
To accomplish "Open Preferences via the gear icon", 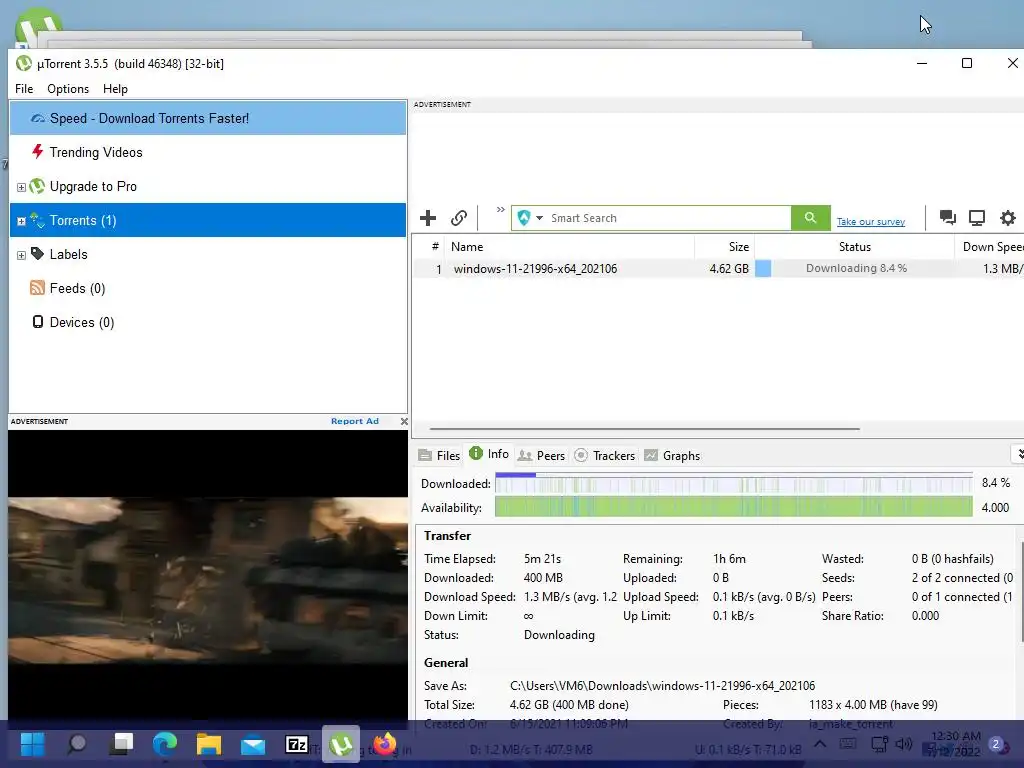I will pos(1008,217).
